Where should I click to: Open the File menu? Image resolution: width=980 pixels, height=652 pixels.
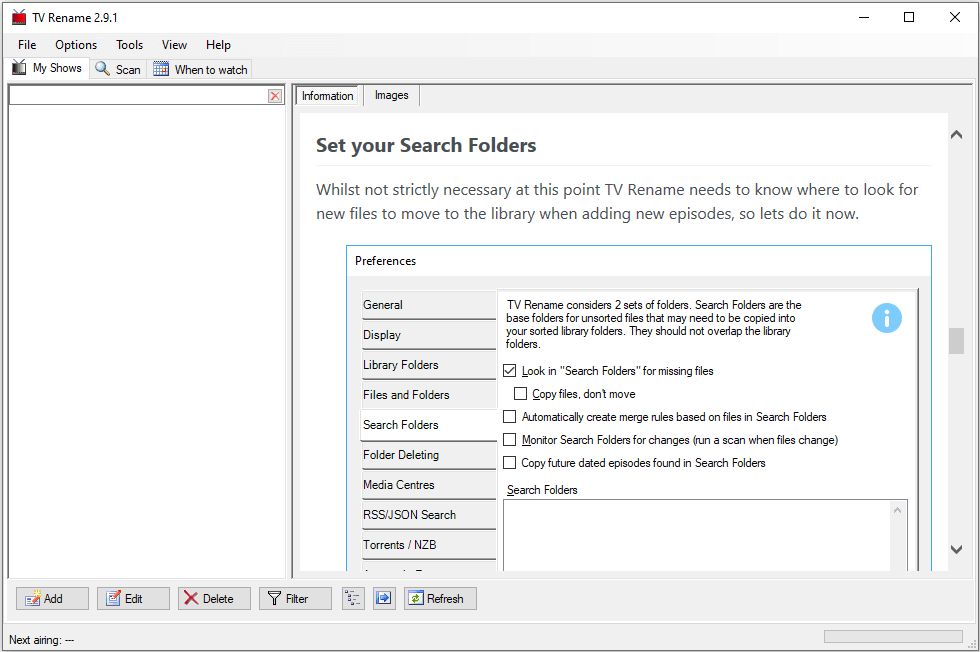tap(27, 45)
